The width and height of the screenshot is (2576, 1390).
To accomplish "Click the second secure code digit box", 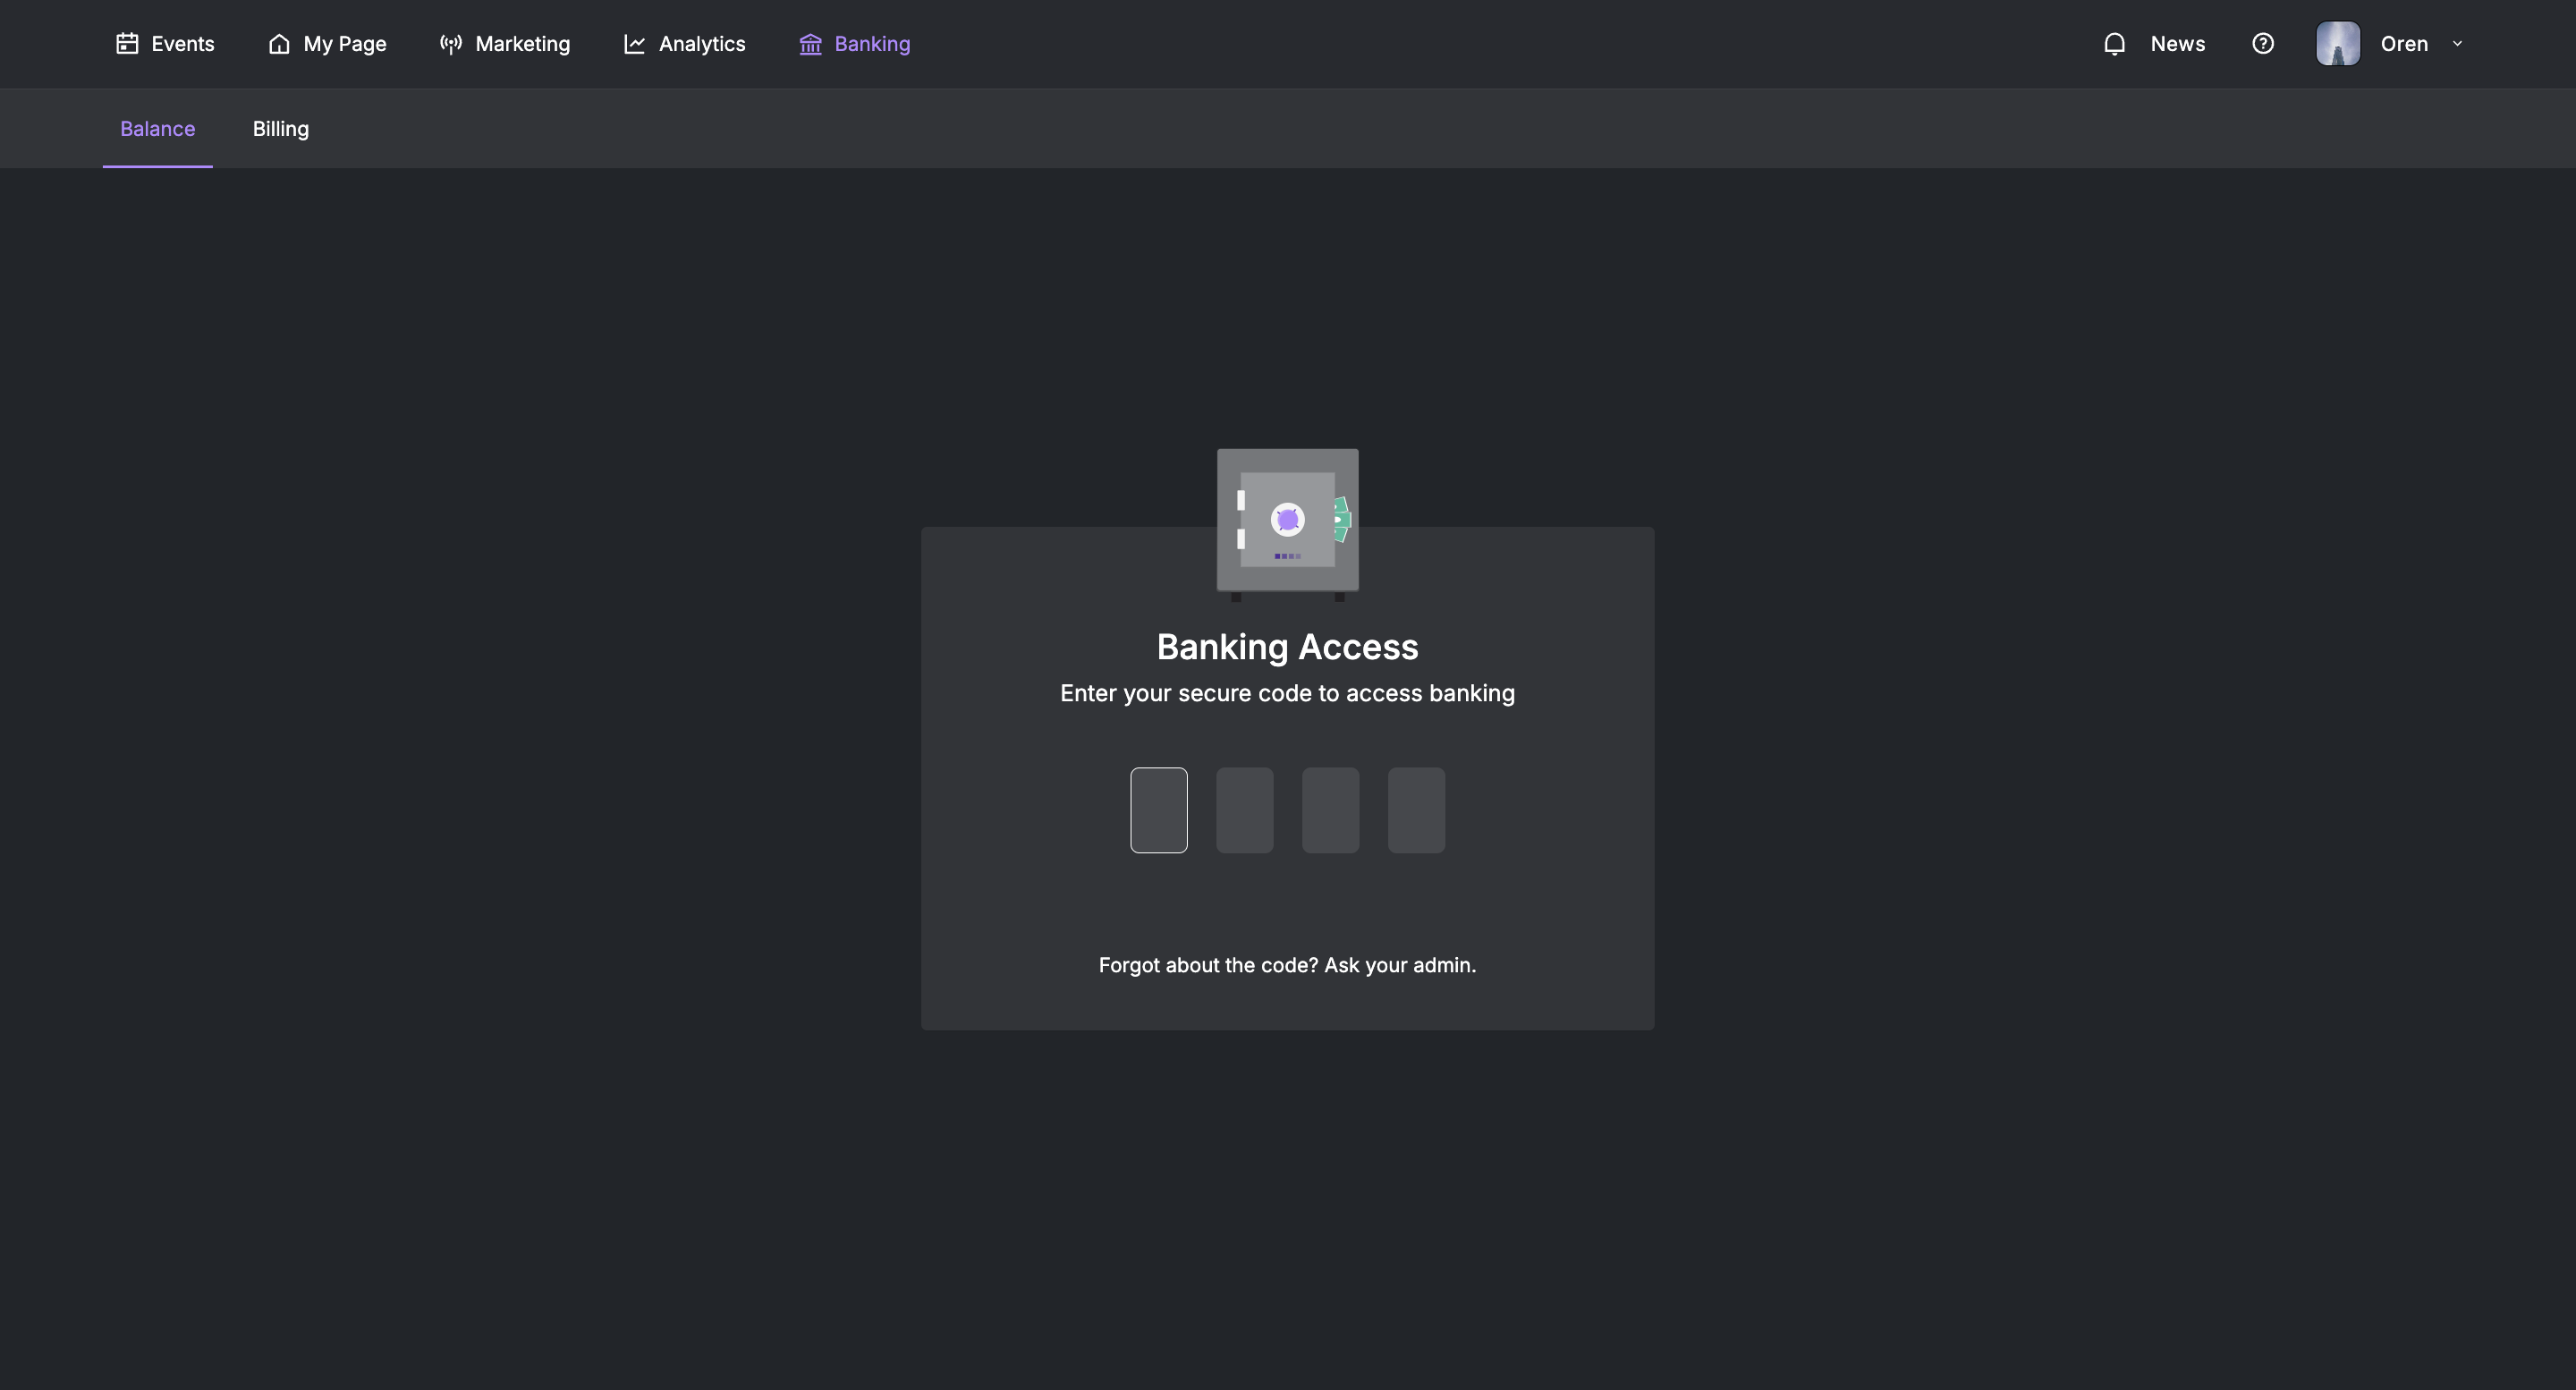I will 1245,810.
